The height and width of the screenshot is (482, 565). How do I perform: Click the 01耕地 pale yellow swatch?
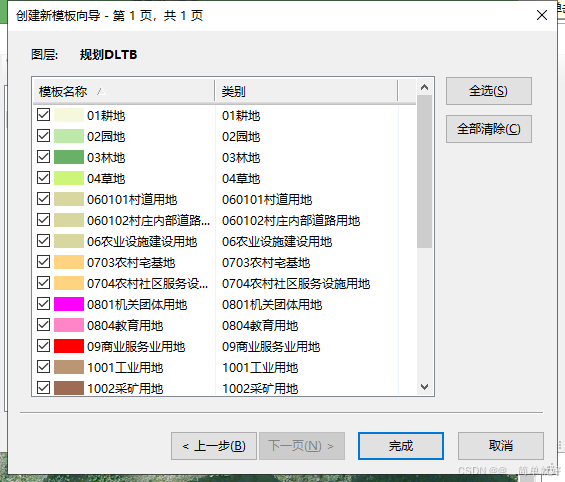tap(69, 115)
